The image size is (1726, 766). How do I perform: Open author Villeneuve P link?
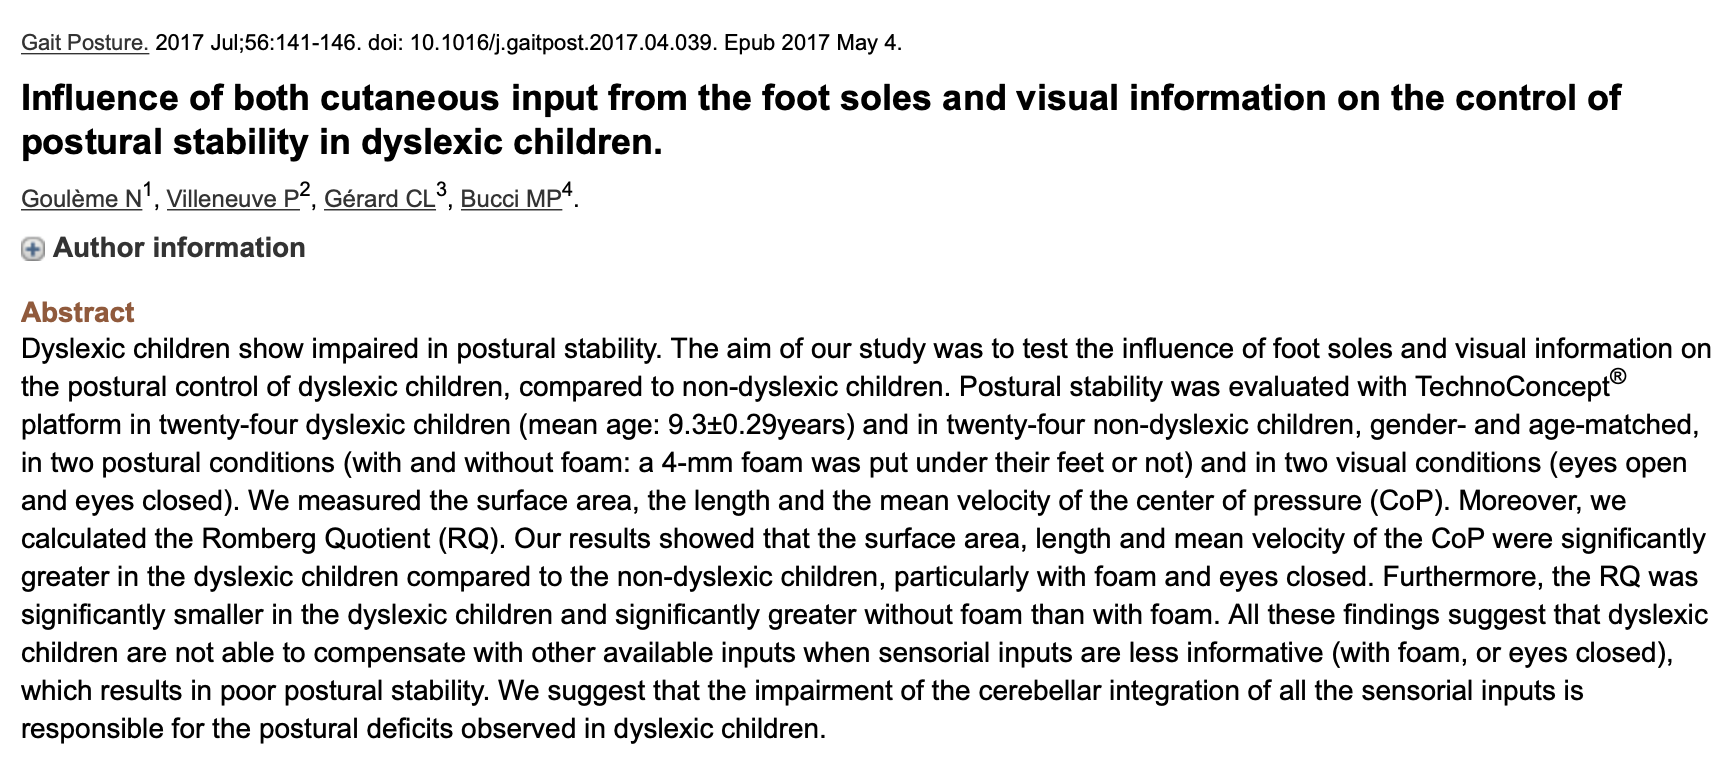point(233,199)
